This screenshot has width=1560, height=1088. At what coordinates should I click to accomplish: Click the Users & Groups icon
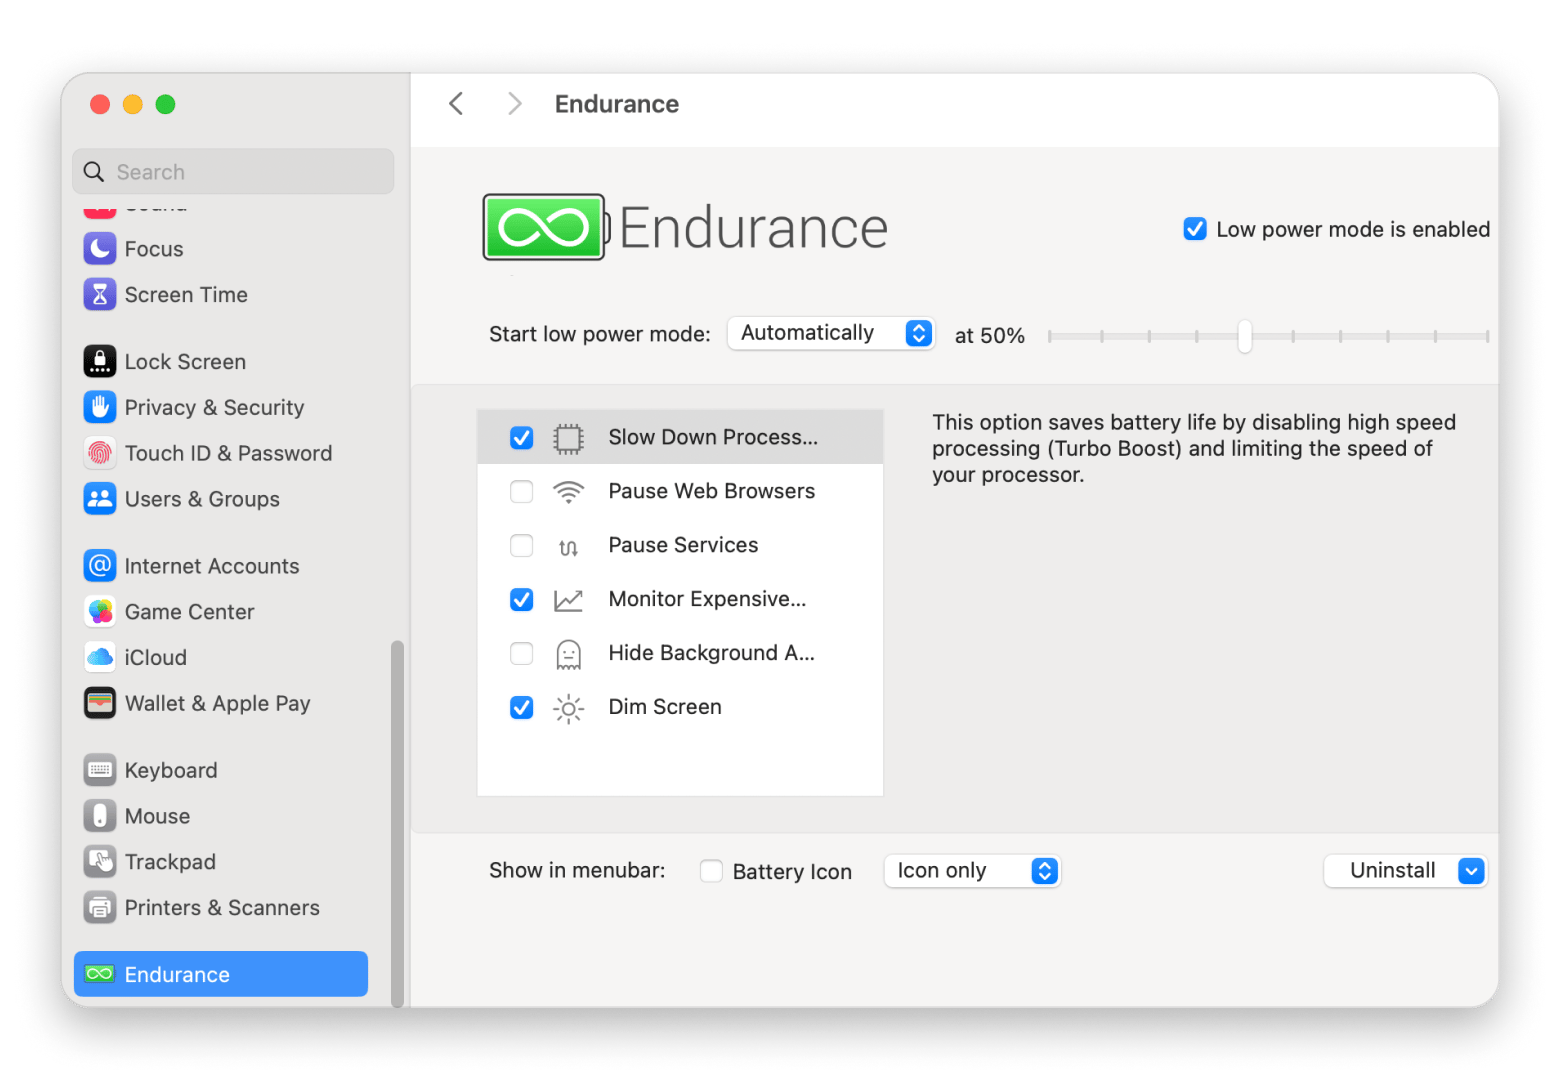pyautogui.click(x=100, y=499)
